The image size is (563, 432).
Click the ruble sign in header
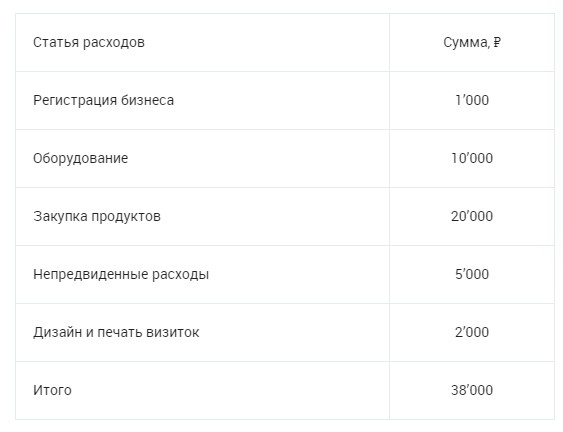tap(497, 42)
